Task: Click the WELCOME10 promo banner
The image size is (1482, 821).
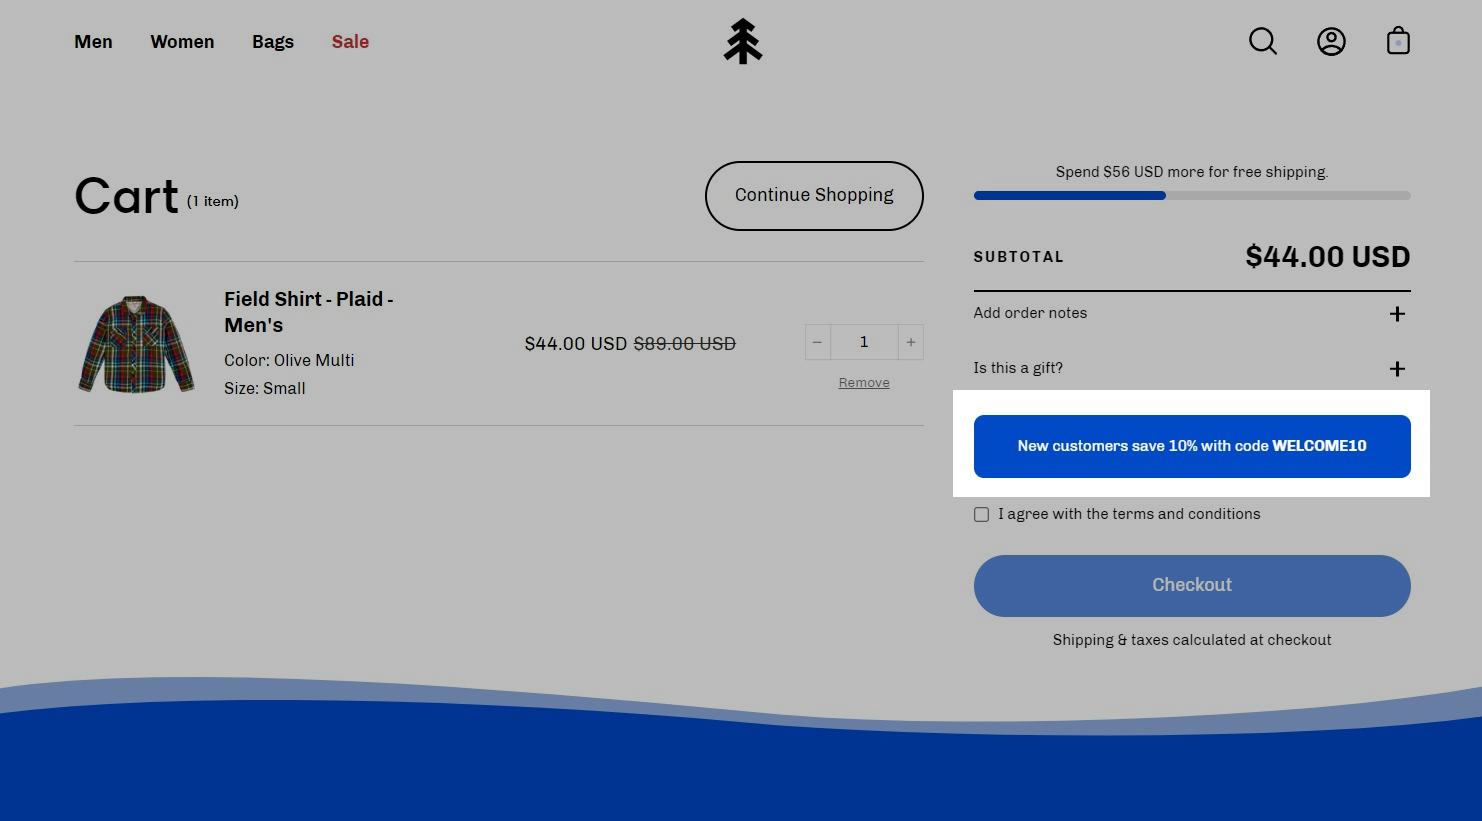Action: 1191,446
